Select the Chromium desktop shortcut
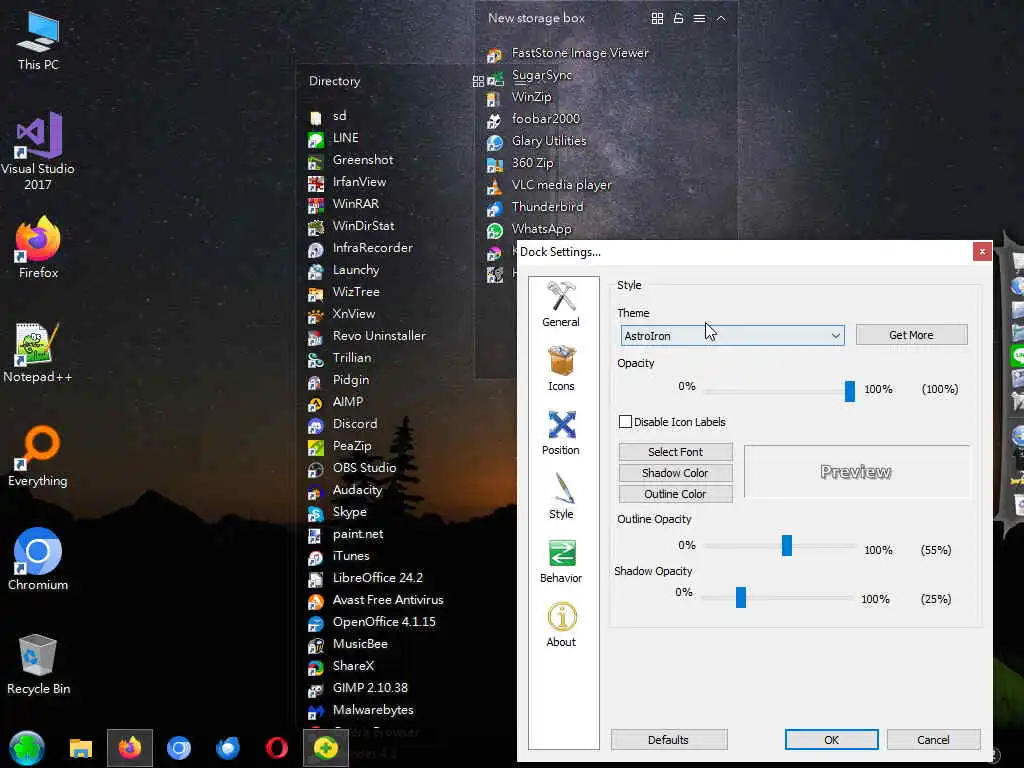This screenshot has width=1024, height=768. pyautogui.click(x=38, y=560)
